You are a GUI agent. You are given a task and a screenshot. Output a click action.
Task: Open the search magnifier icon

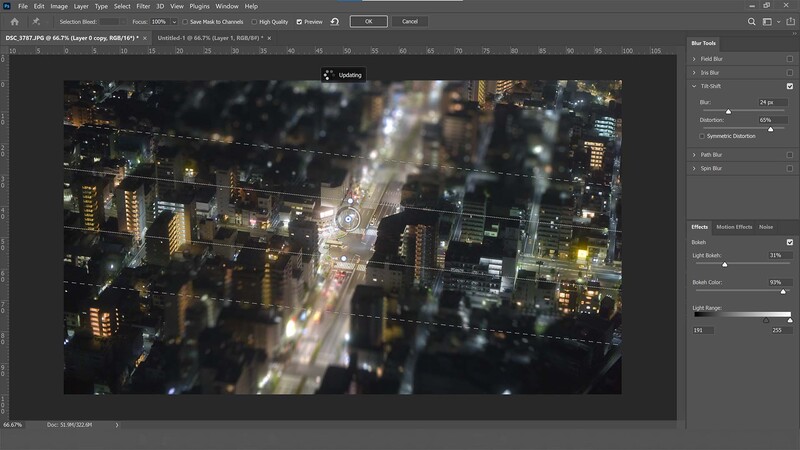[x=752, y=22]
